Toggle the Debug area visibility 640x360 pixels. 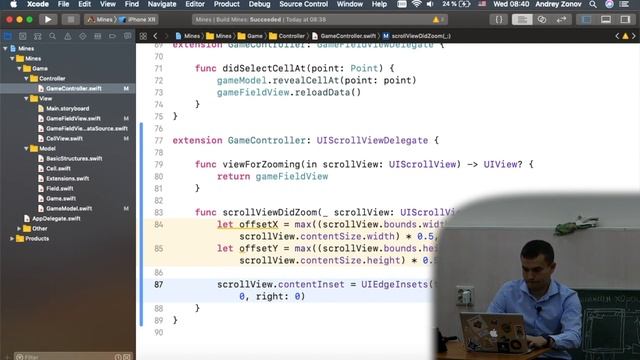click(x=606, y=19)
